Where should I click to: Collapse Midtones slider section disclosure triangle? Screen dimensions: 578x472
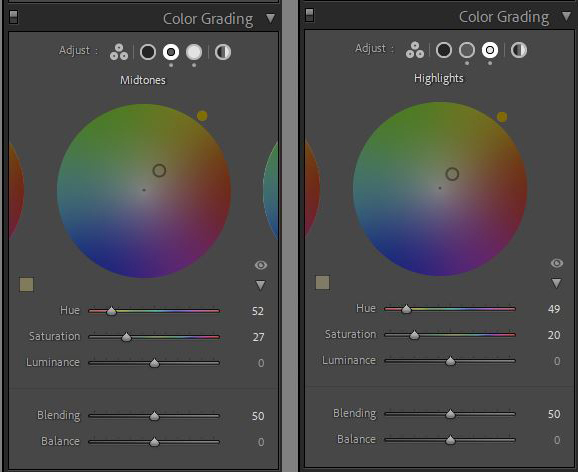pos(261,285)
